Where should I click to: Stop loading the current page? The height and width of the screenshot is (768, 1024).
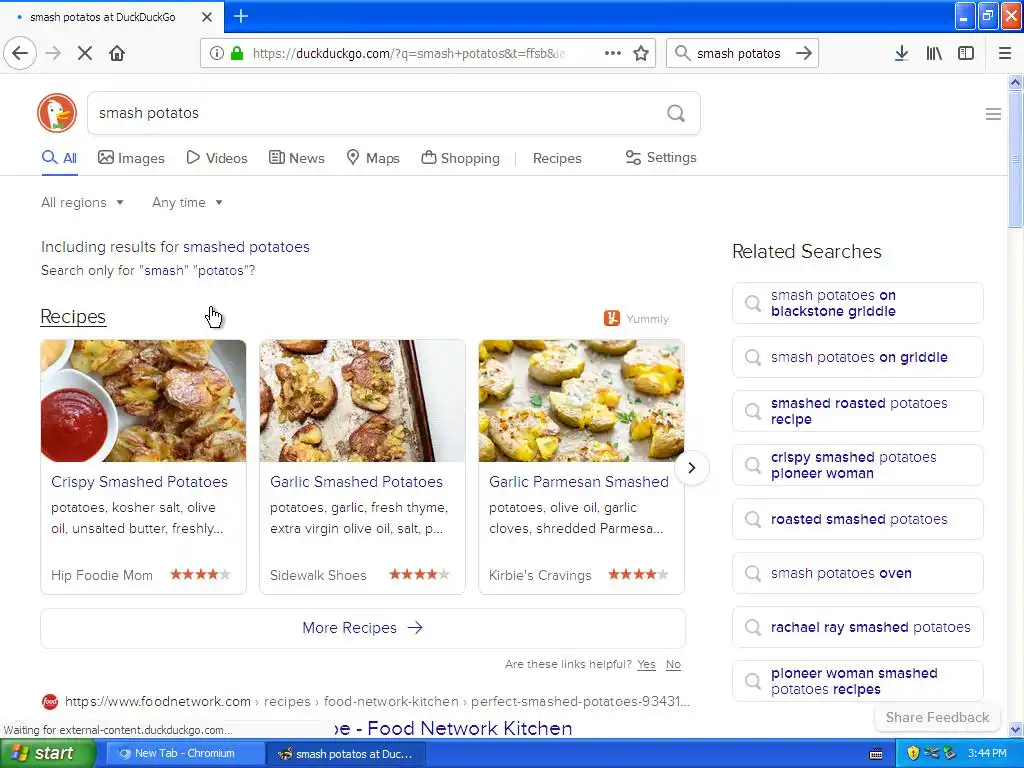pyautogui.click(x=85, y=53)
